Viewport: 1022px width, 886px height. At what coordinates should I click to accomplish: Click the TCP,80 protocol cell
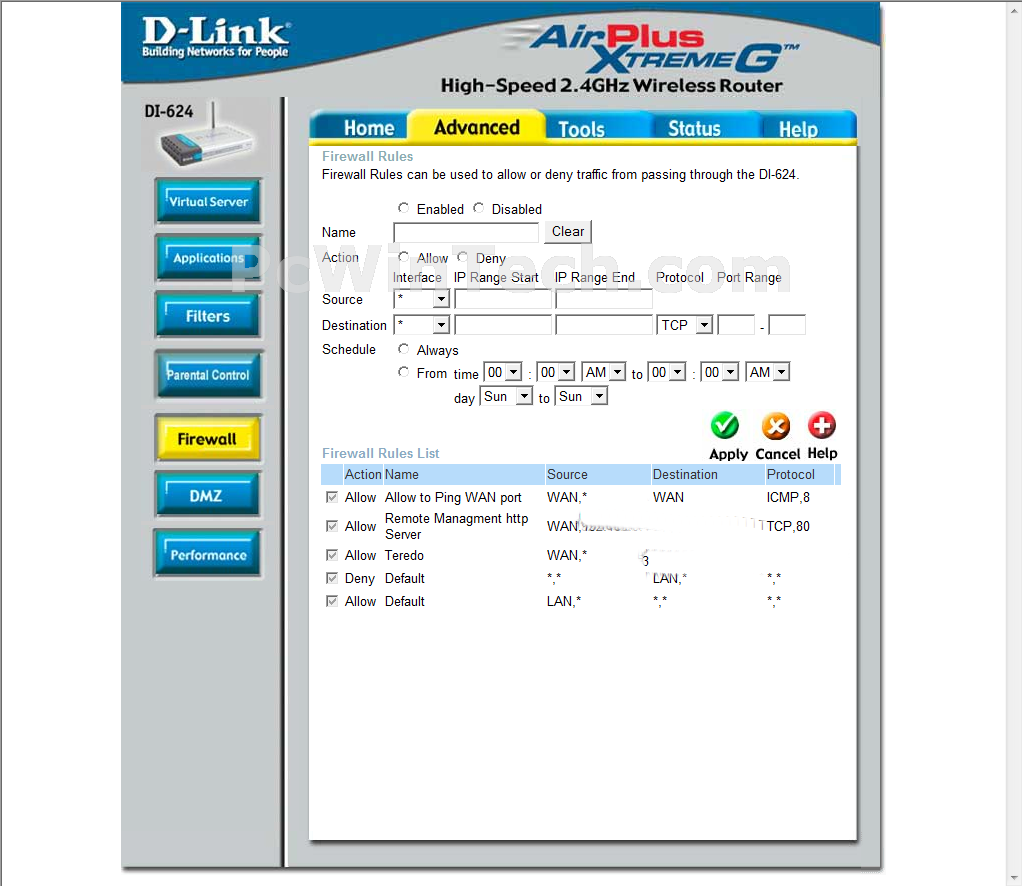point(788,526)
